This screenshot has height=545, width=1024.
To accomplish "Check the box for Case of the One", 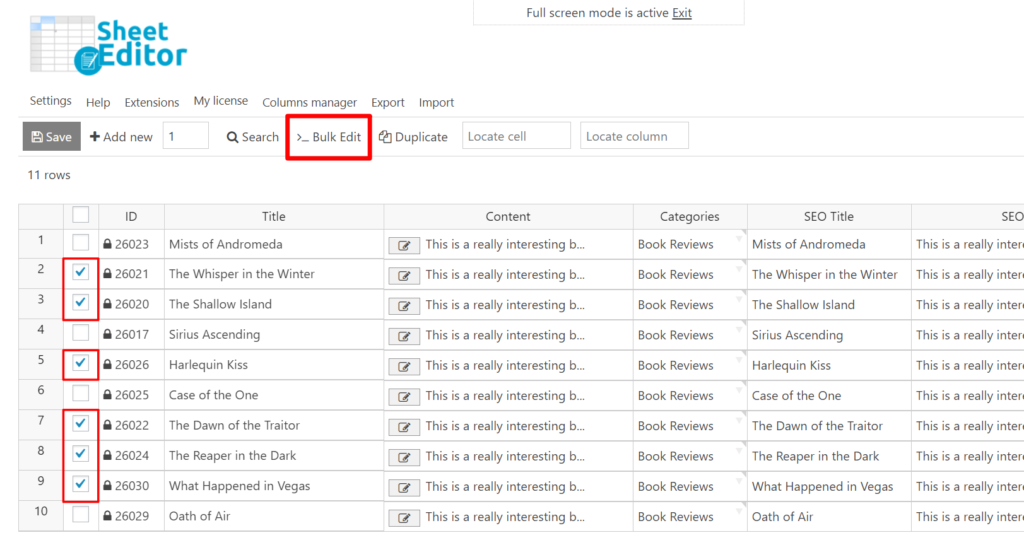I will coord(80,393).
